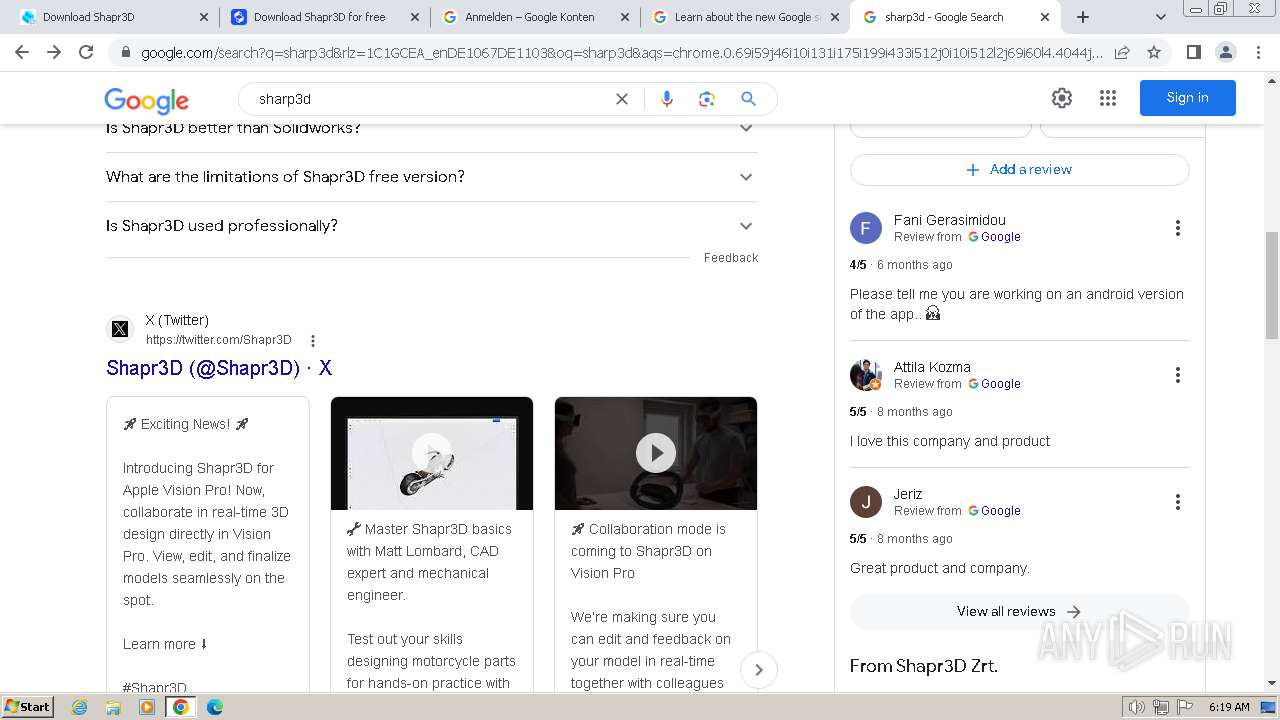
Task: Click the taskbar clock 6:19 AM
Action: [1228, 707]
